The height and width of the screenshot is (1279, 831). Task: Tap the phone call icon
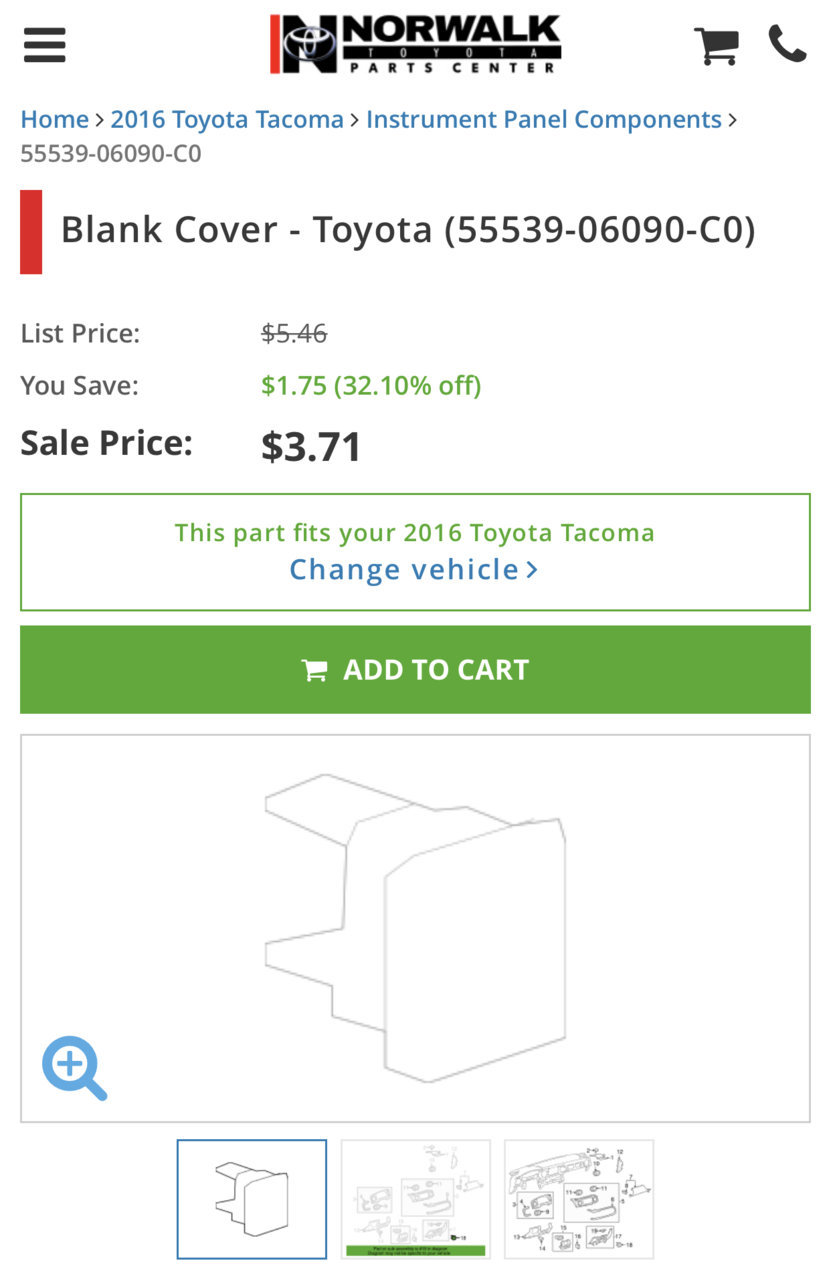(x=787, y=44)
